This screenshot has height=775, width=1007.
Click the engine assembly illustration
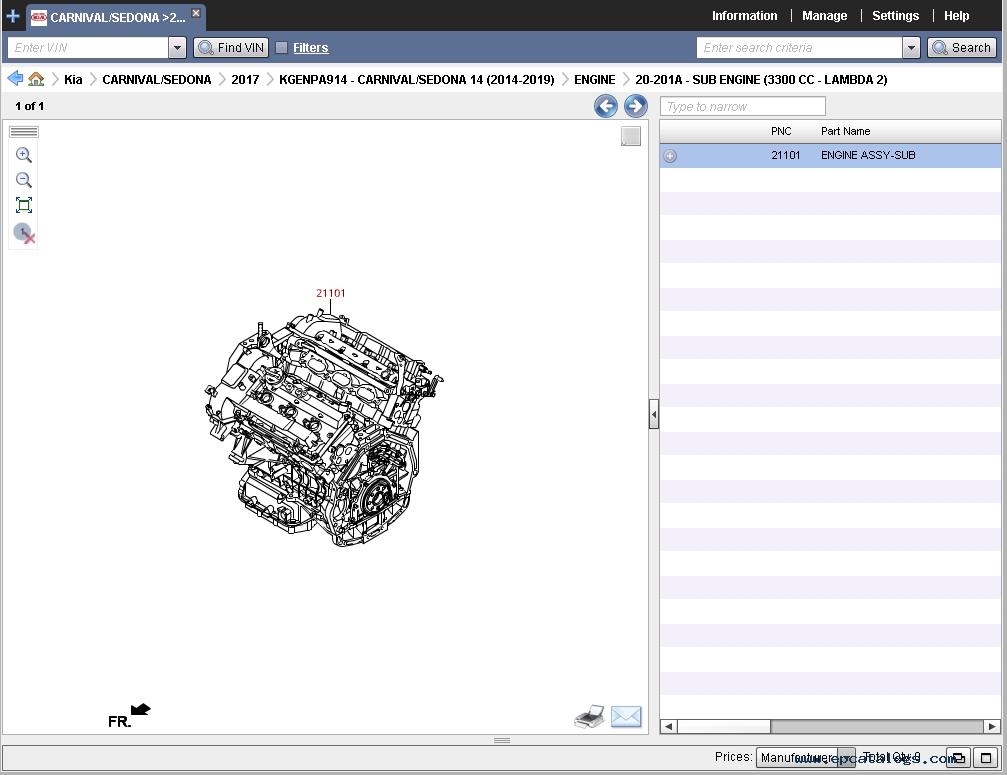[324, 427]
